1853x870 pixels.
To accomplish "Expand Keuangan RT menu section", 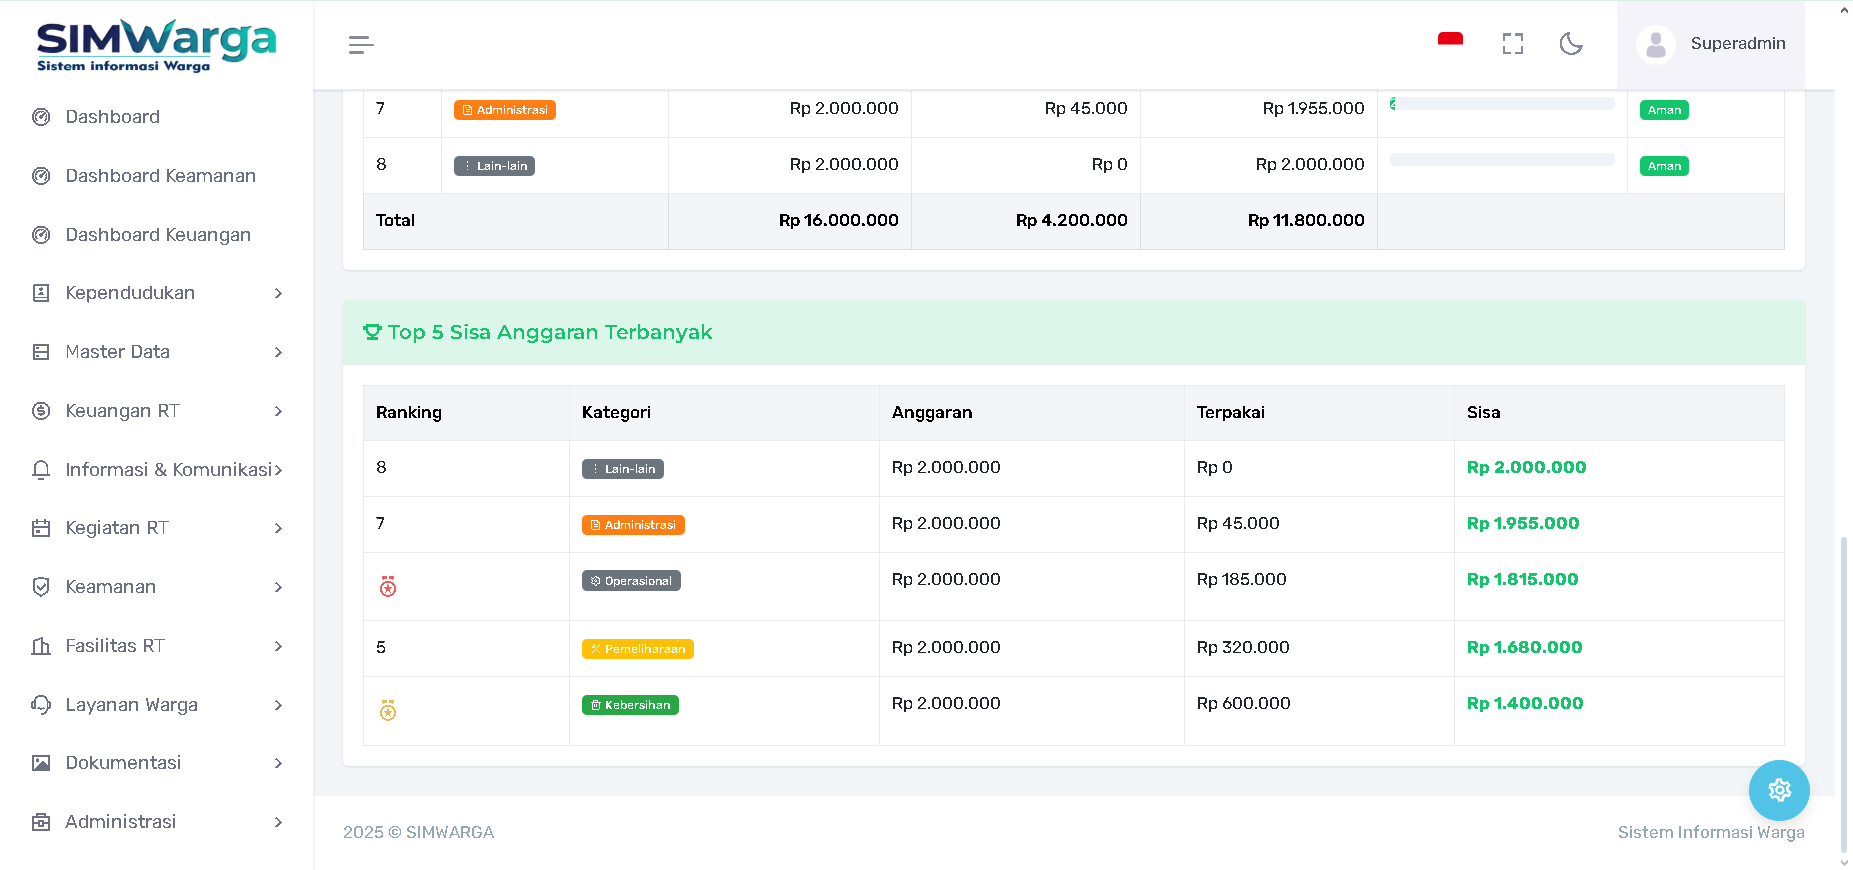I will coord(157,411).
